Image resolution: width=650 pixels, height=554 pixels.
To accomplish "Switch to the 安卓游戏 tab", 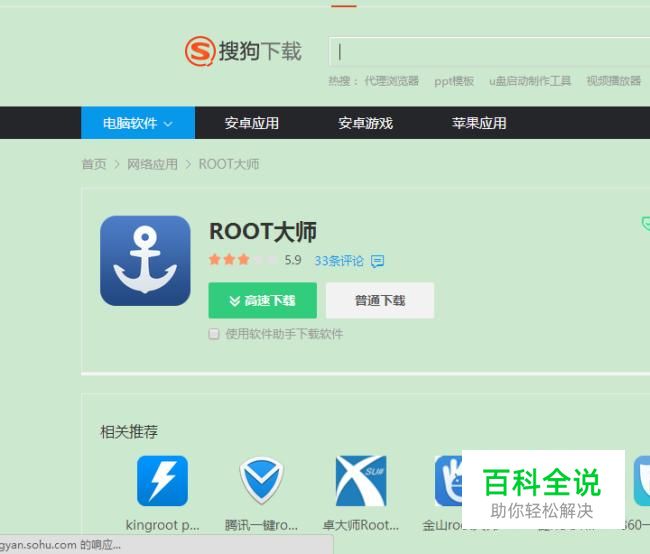I will tap(365, 123).
